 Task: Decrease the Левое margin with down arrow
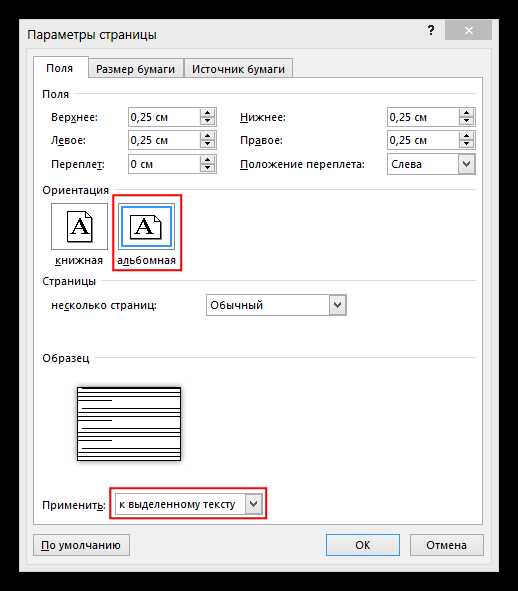click(208, 144)
